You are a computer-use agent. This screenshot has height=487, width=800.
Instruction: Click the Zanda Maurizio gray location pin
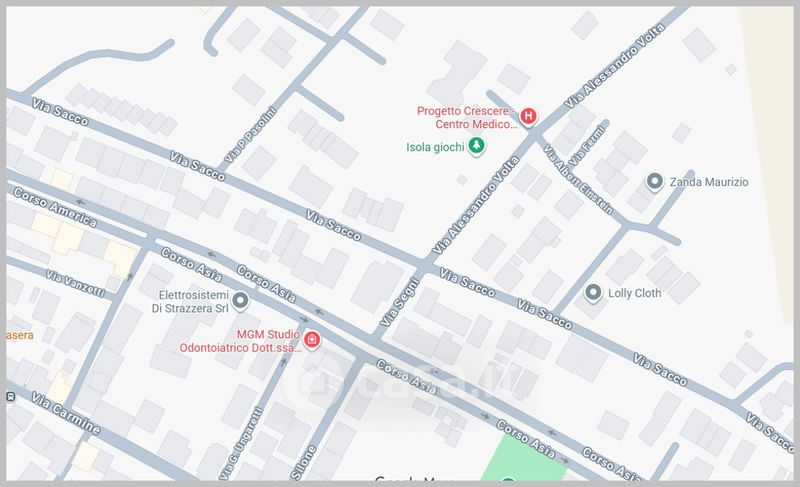click(654, 182)
